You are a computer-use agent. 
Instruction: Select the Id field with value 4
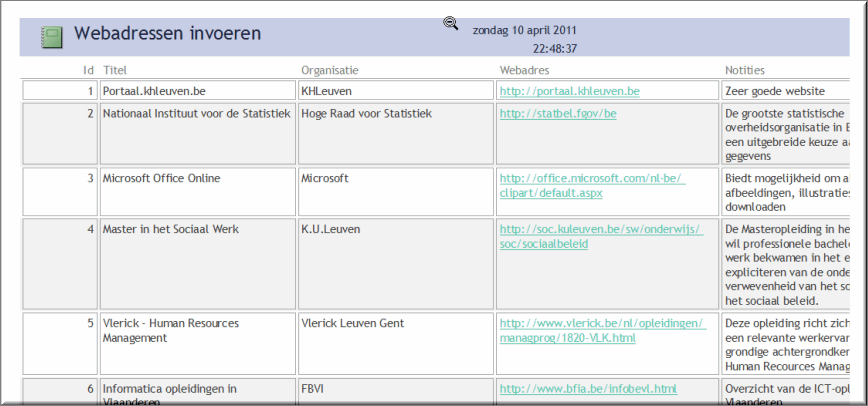point(60,264)
